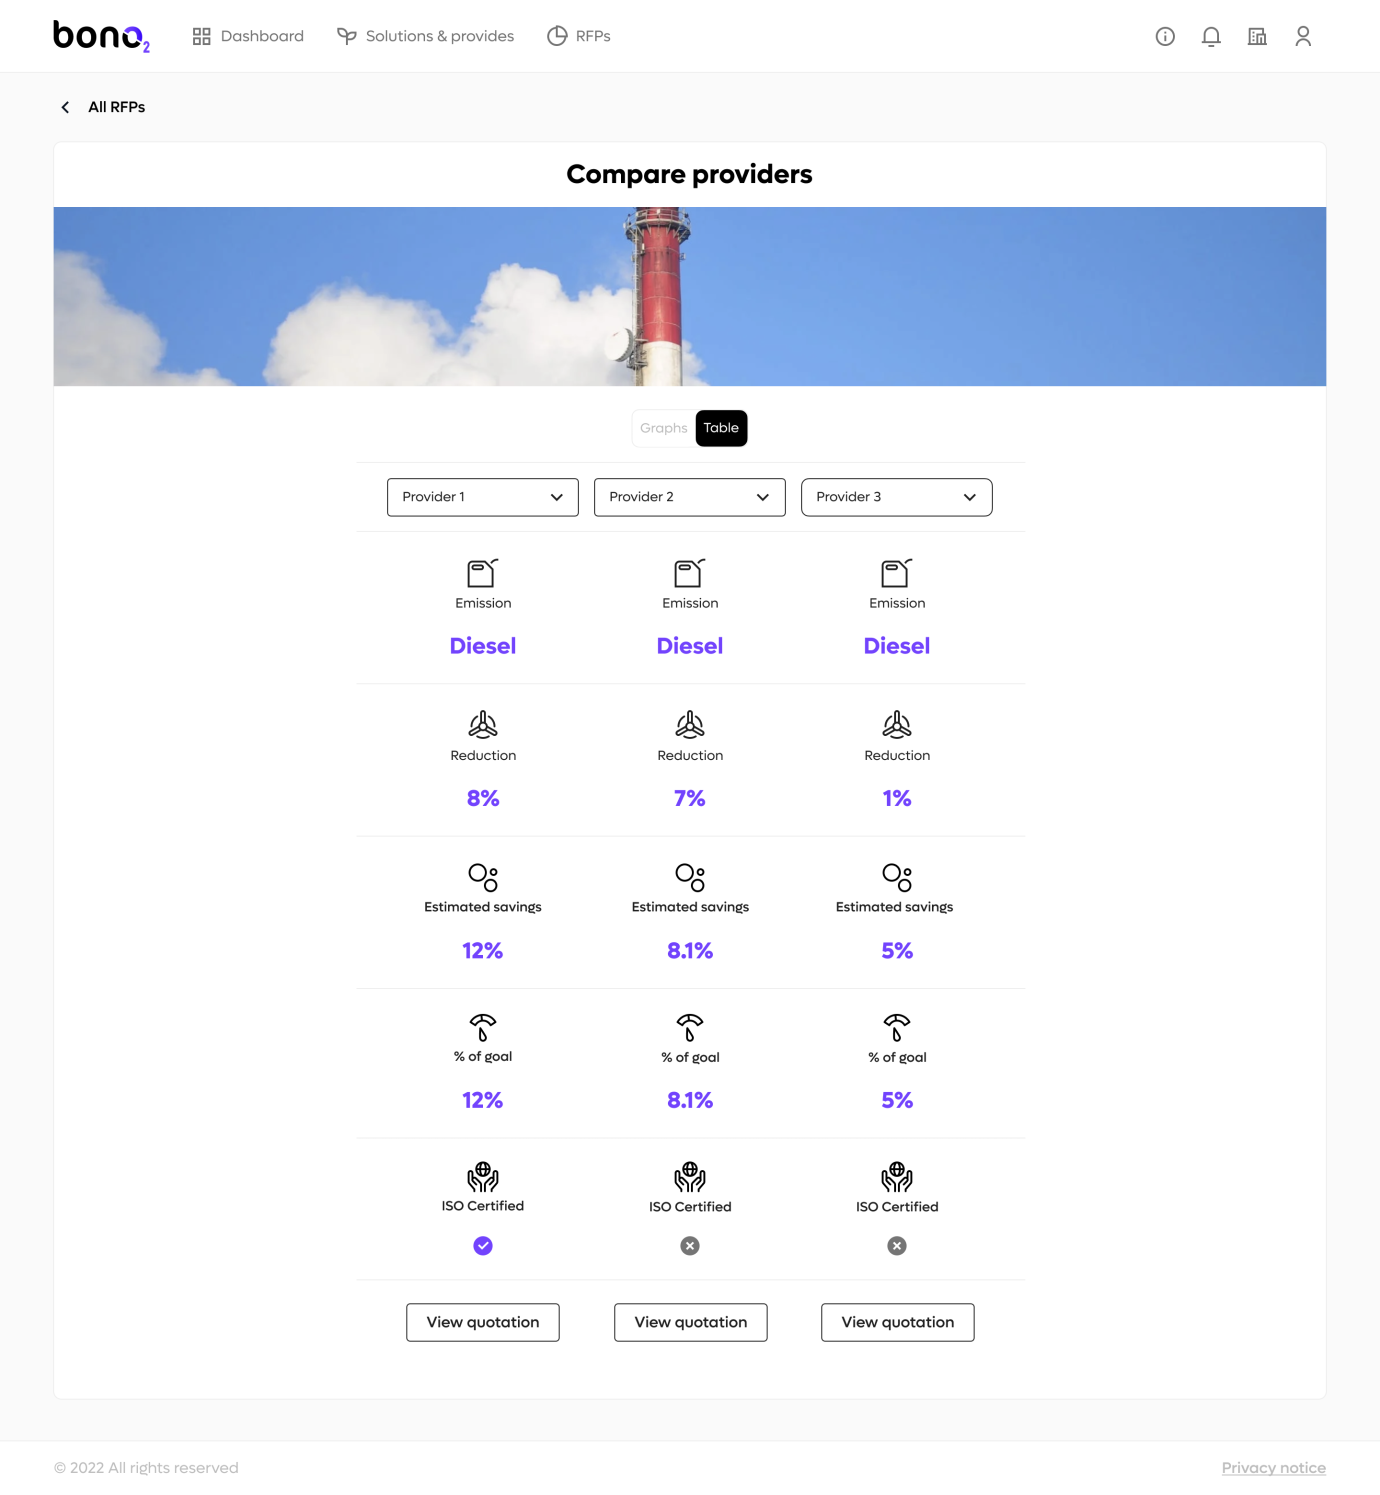Screen dimensions: 1380x1495
Task: Switch the view to Graphs
Action: (663, 428)
